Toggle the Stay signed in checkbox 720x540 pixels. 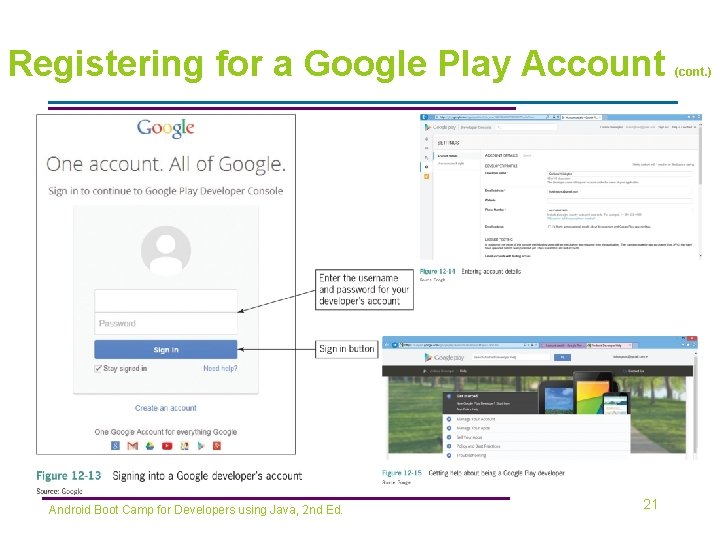point(98,368)
